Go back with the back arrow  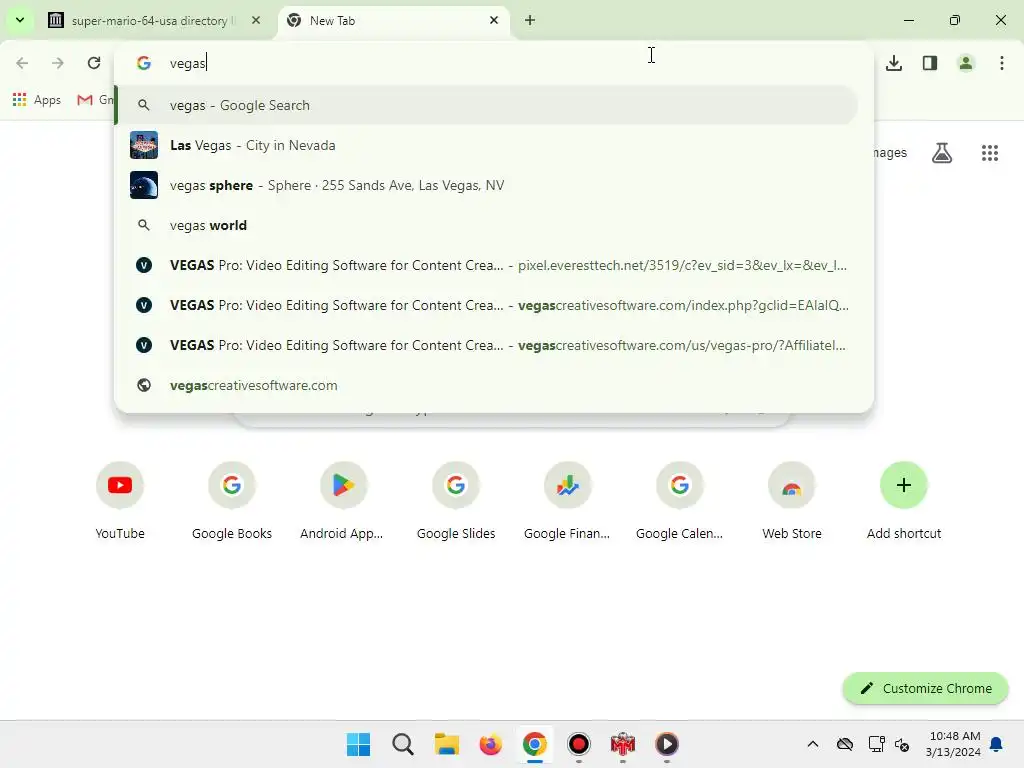coord(22,63)
